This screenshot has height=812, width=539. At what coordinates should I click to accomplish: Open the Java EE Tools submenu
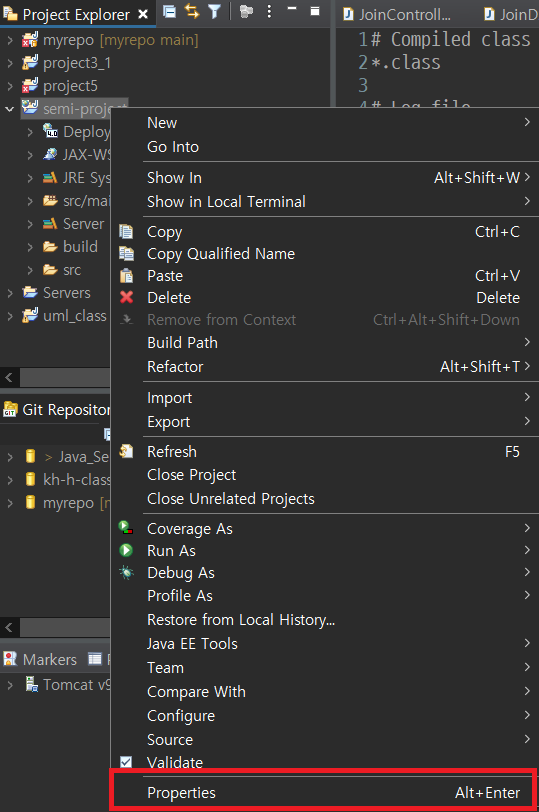325,644
